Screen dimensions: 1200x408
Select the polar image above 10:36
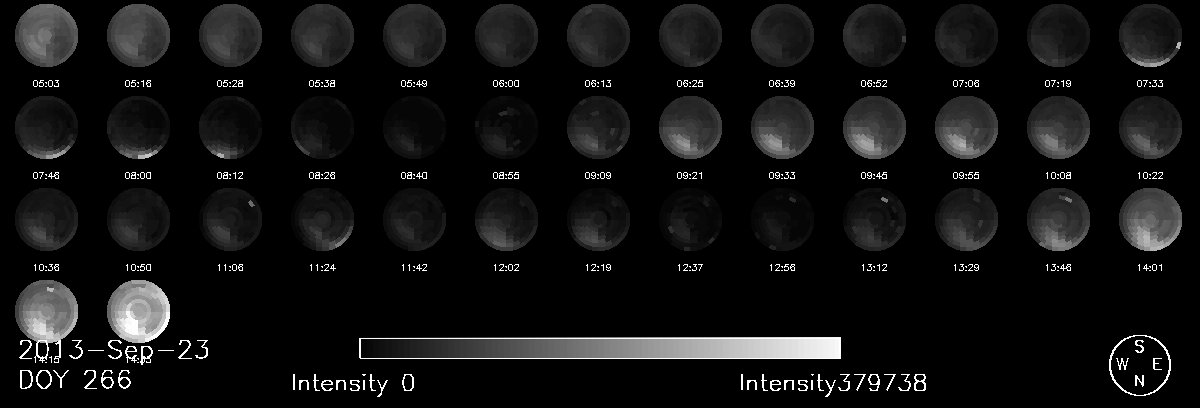tap(47, 220)
